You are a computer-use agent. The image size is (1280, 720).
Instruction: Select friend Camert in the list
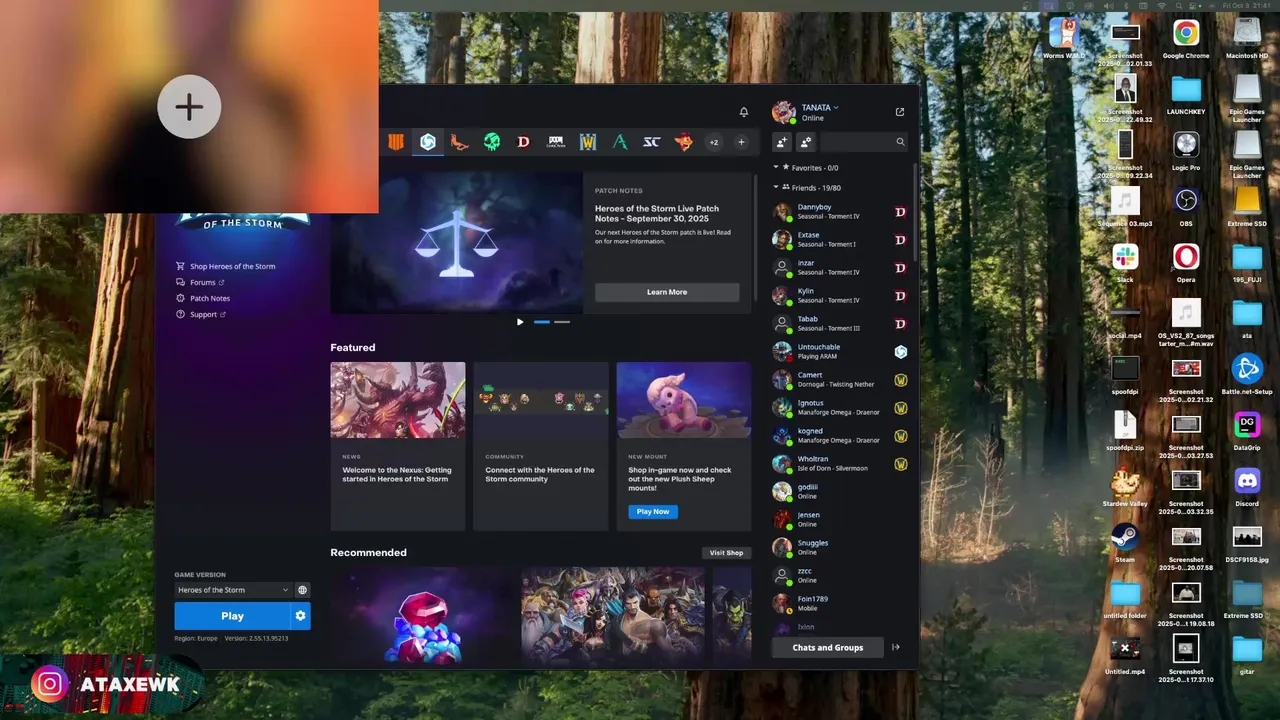click(840, 379)
